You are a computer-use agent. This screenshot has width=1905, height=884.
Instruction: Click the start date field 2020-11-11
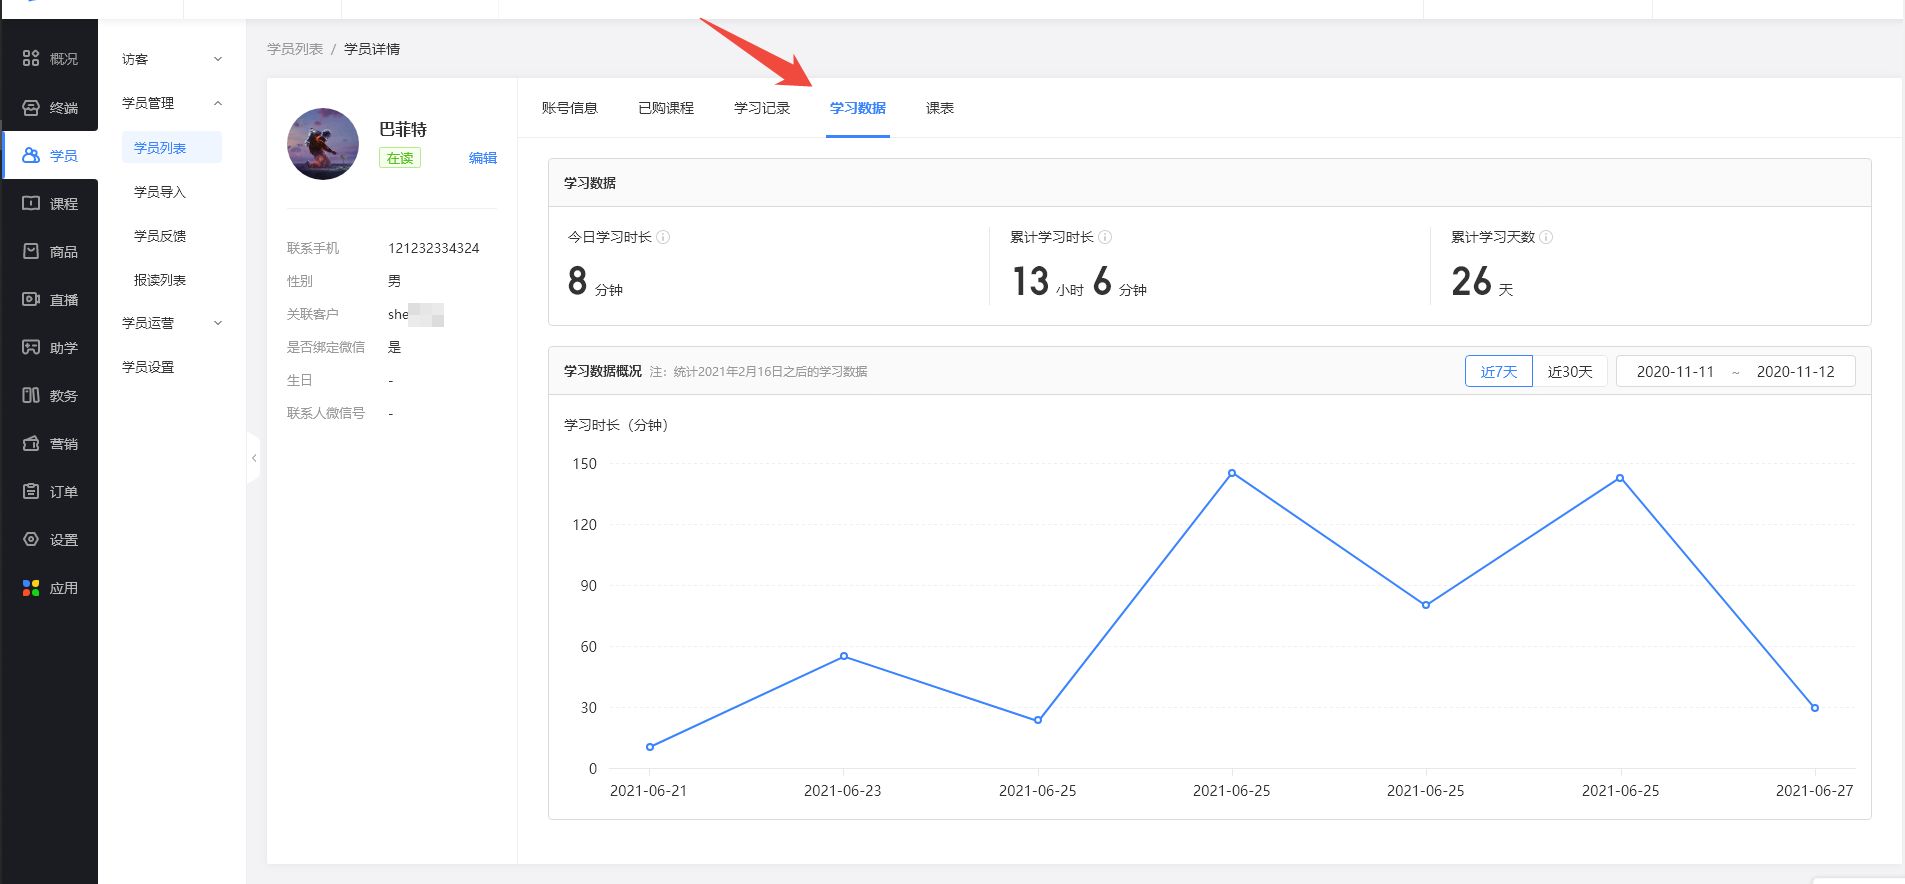pos(1674,372)
